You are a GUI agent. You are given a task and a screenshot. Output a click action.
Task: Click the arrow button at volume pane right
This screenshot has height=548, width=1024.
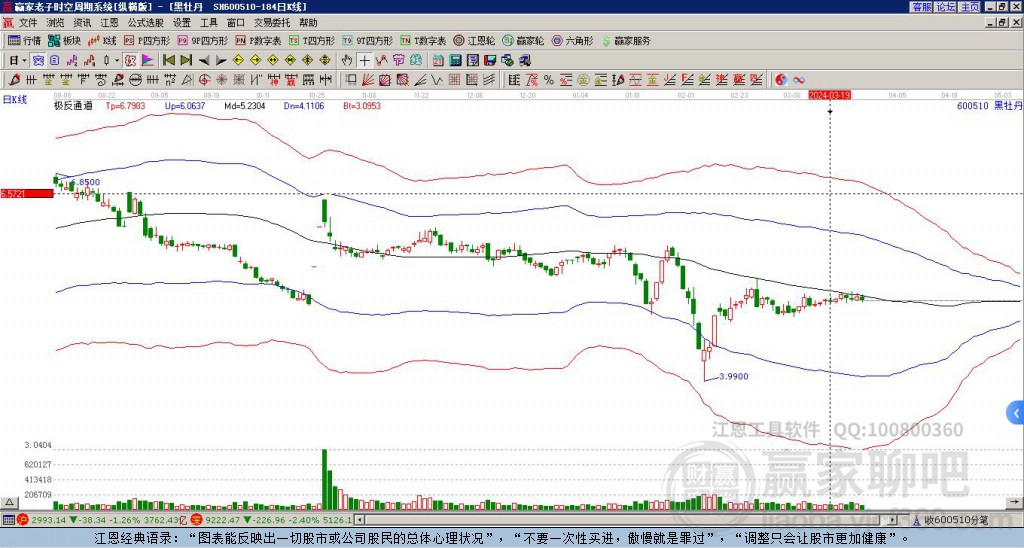(x=1016, y=502)
